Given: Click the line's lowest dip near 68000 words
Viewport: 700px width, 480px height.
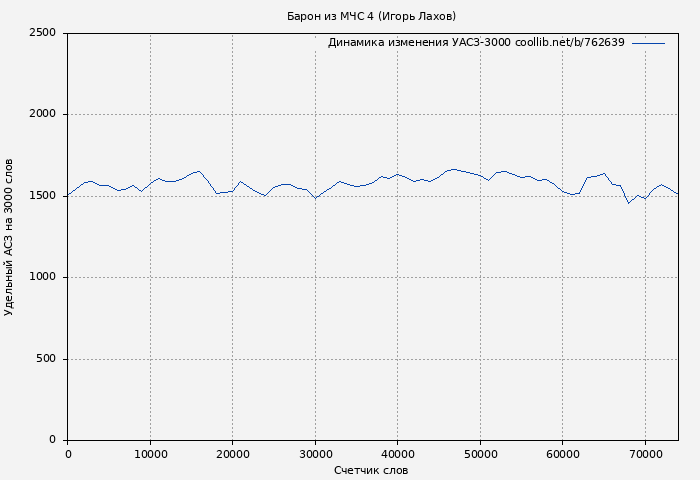Looking at the screenshot, I should 629,203.
